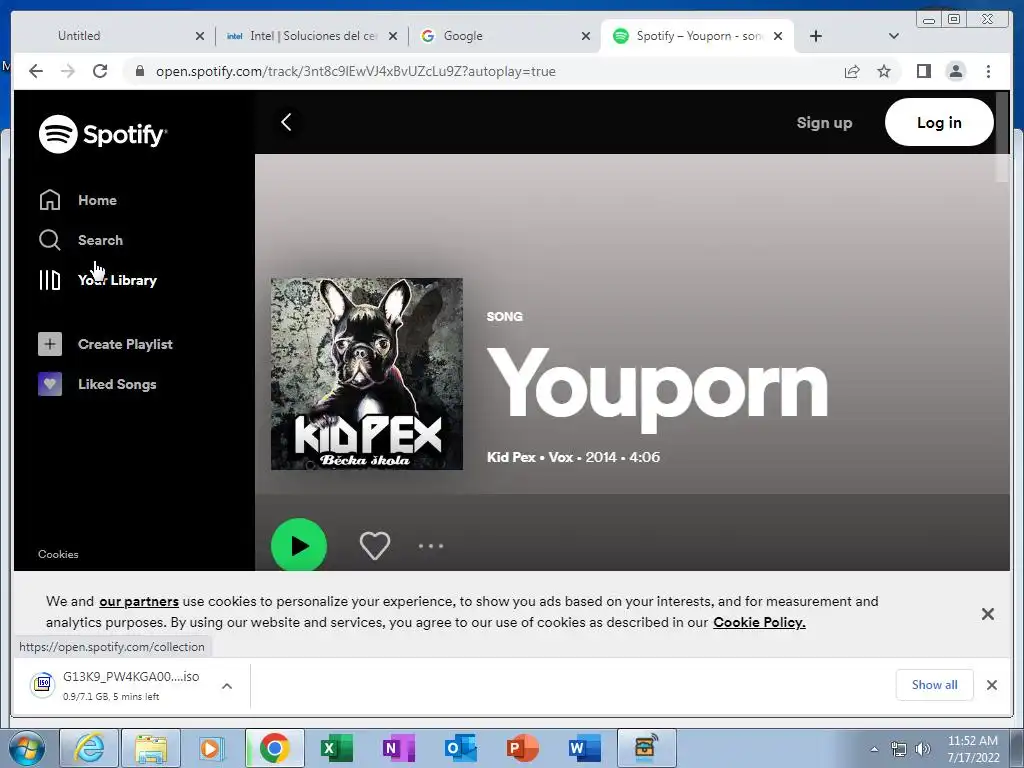This screenshot has width=1024, height=768.
Task: Open a new browser tab
Action: 816,36
